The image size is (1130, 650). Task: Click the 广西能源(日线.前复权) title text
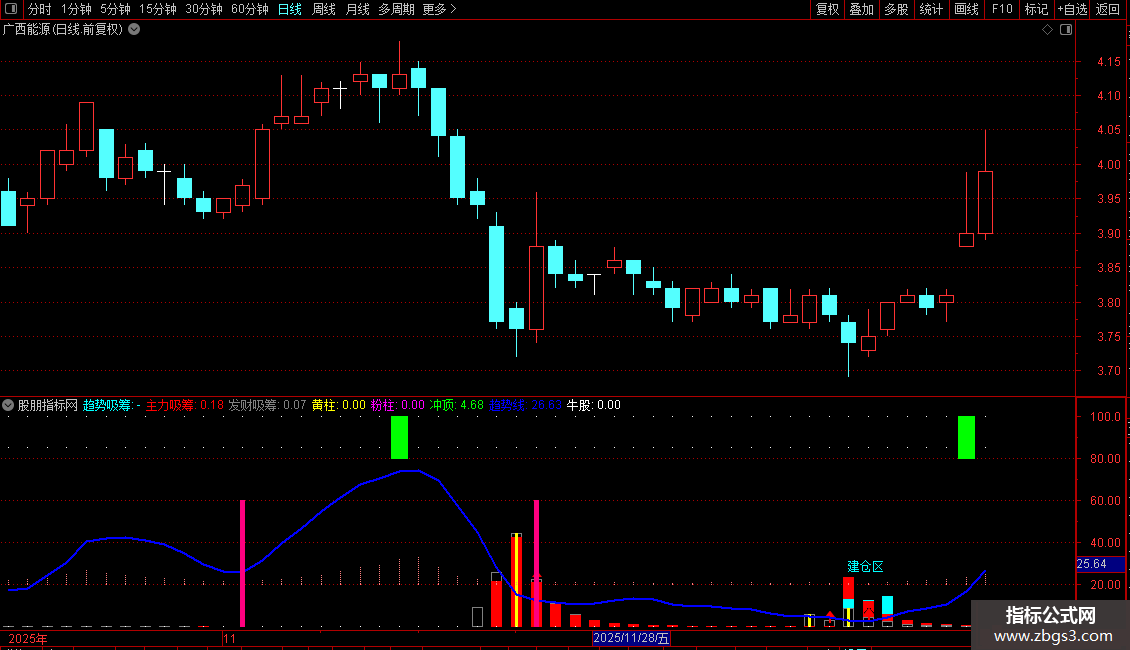63,30
